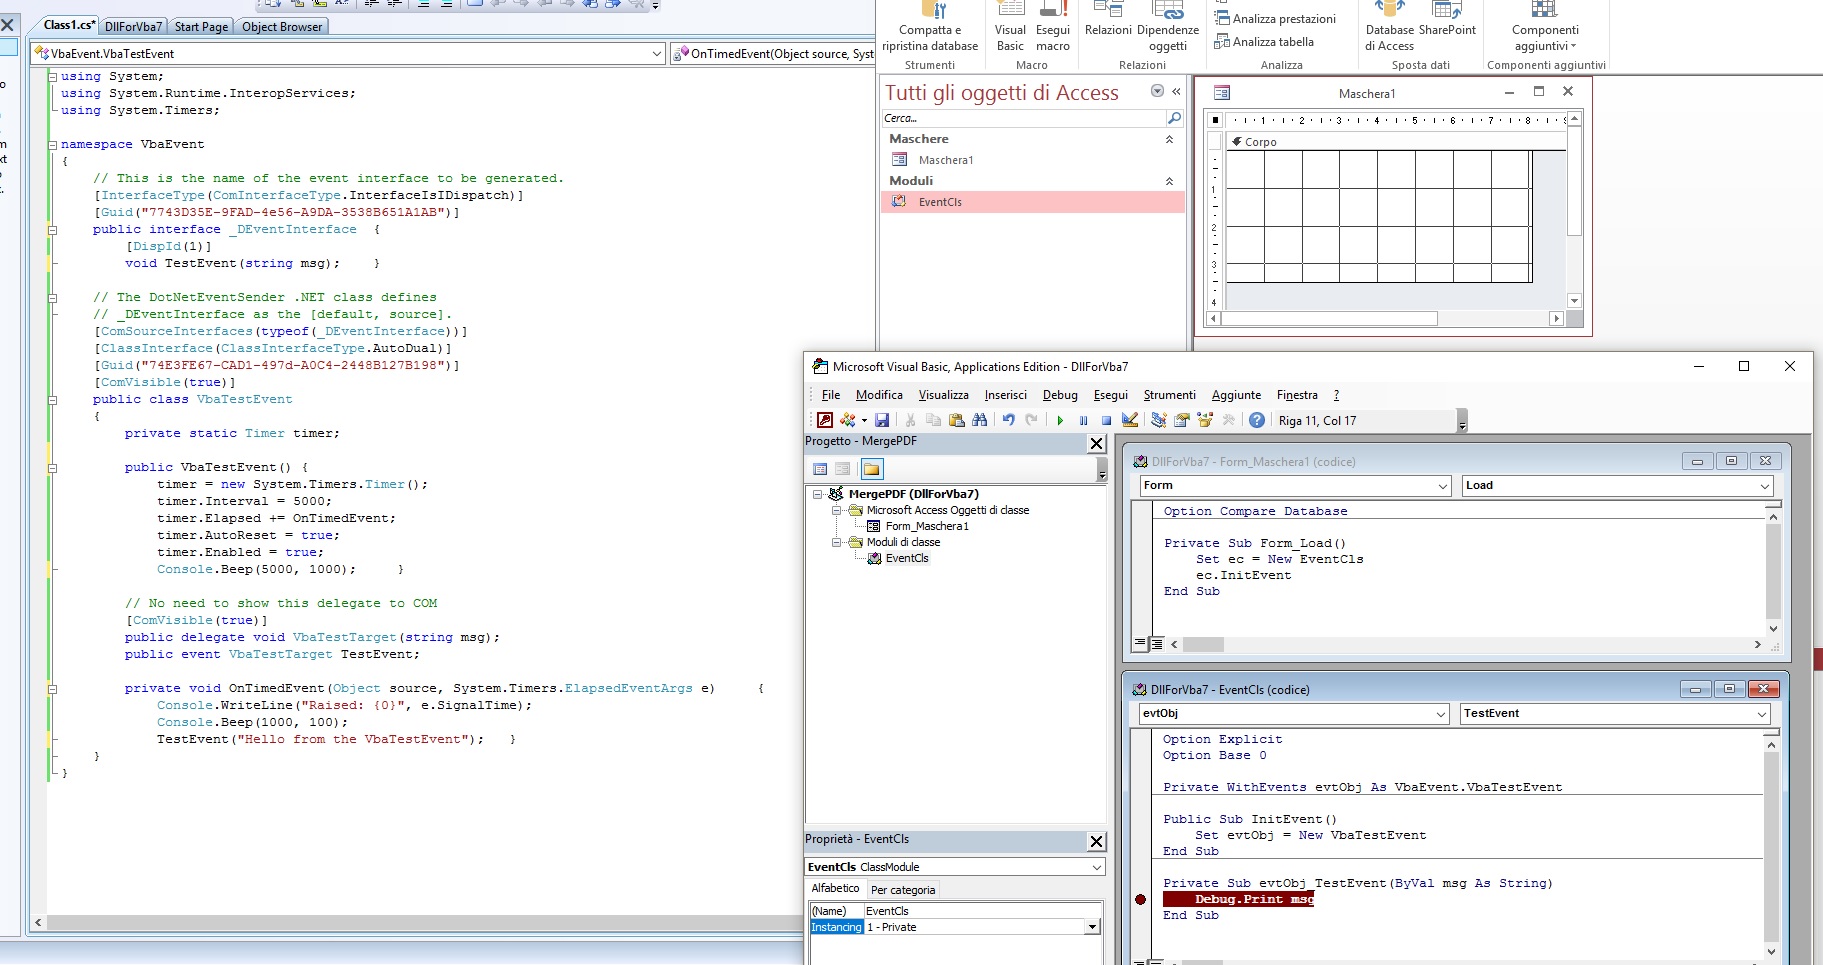Undo the last edit in the VBA editor
This screenshot has height=965, width=1823.
(1009, 420)
